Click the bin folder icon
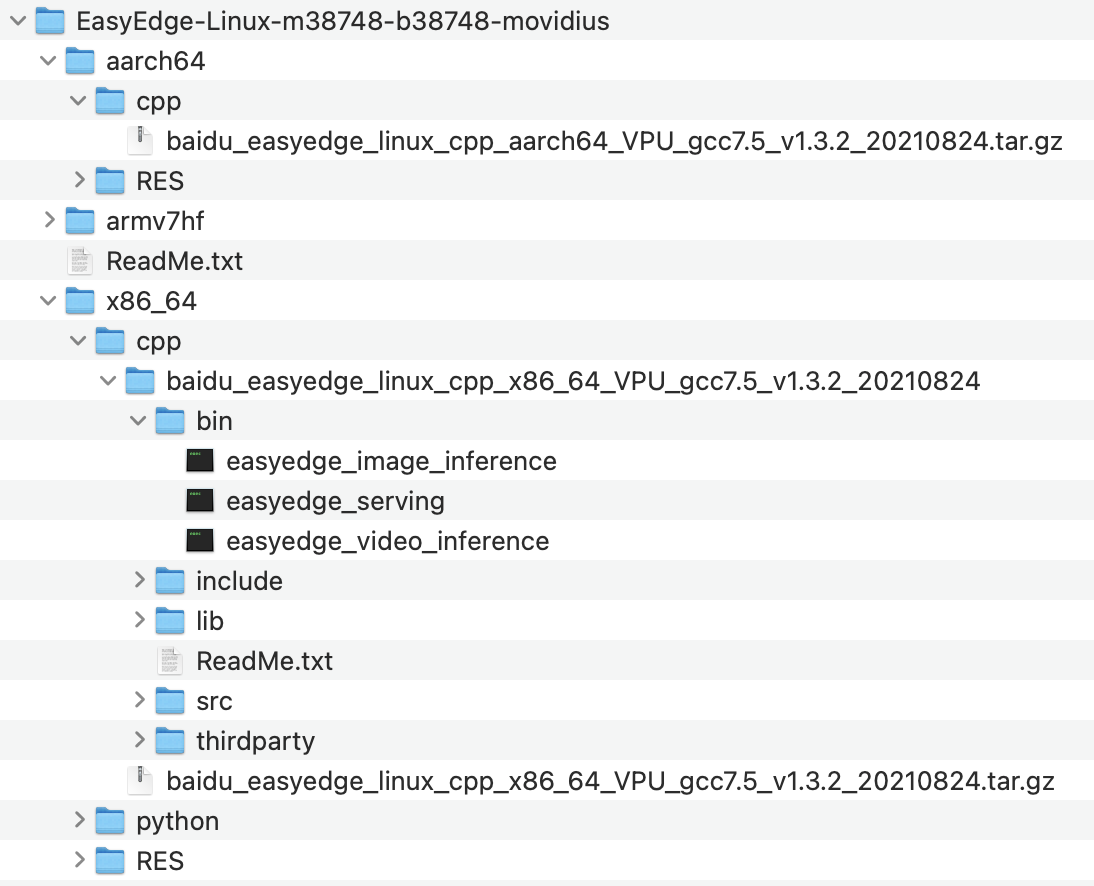This screenshot has width=1094, height=886. pos(170,421)
